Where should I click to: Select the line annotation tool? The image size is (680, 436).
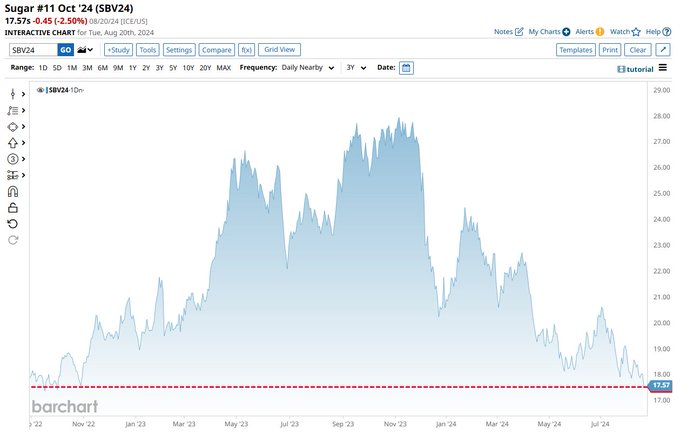click(13, 111)
